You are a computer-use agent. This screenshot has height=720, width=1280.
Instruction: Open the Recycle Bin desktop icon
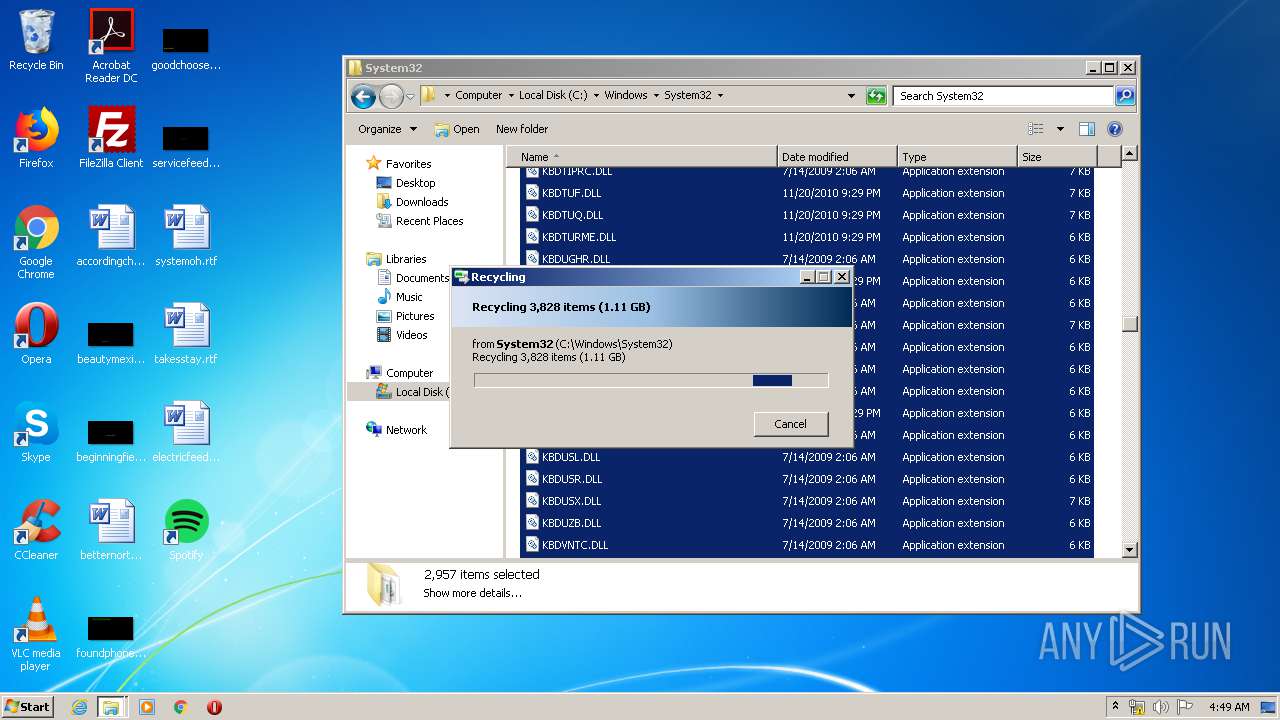[x=36, y=41]
